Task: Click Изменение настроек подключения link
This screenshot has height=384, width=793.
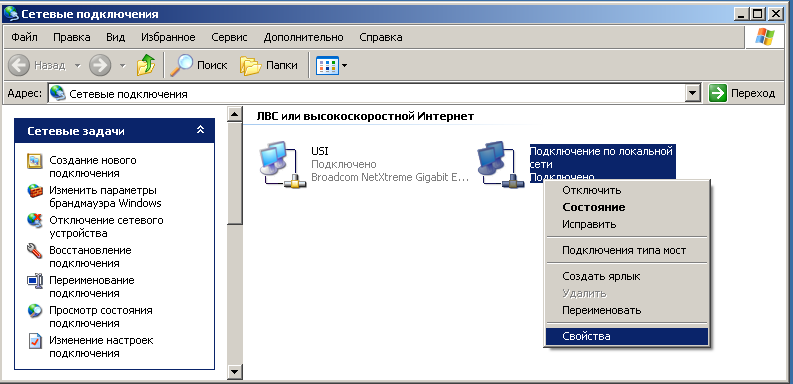Action: [101, 346]
